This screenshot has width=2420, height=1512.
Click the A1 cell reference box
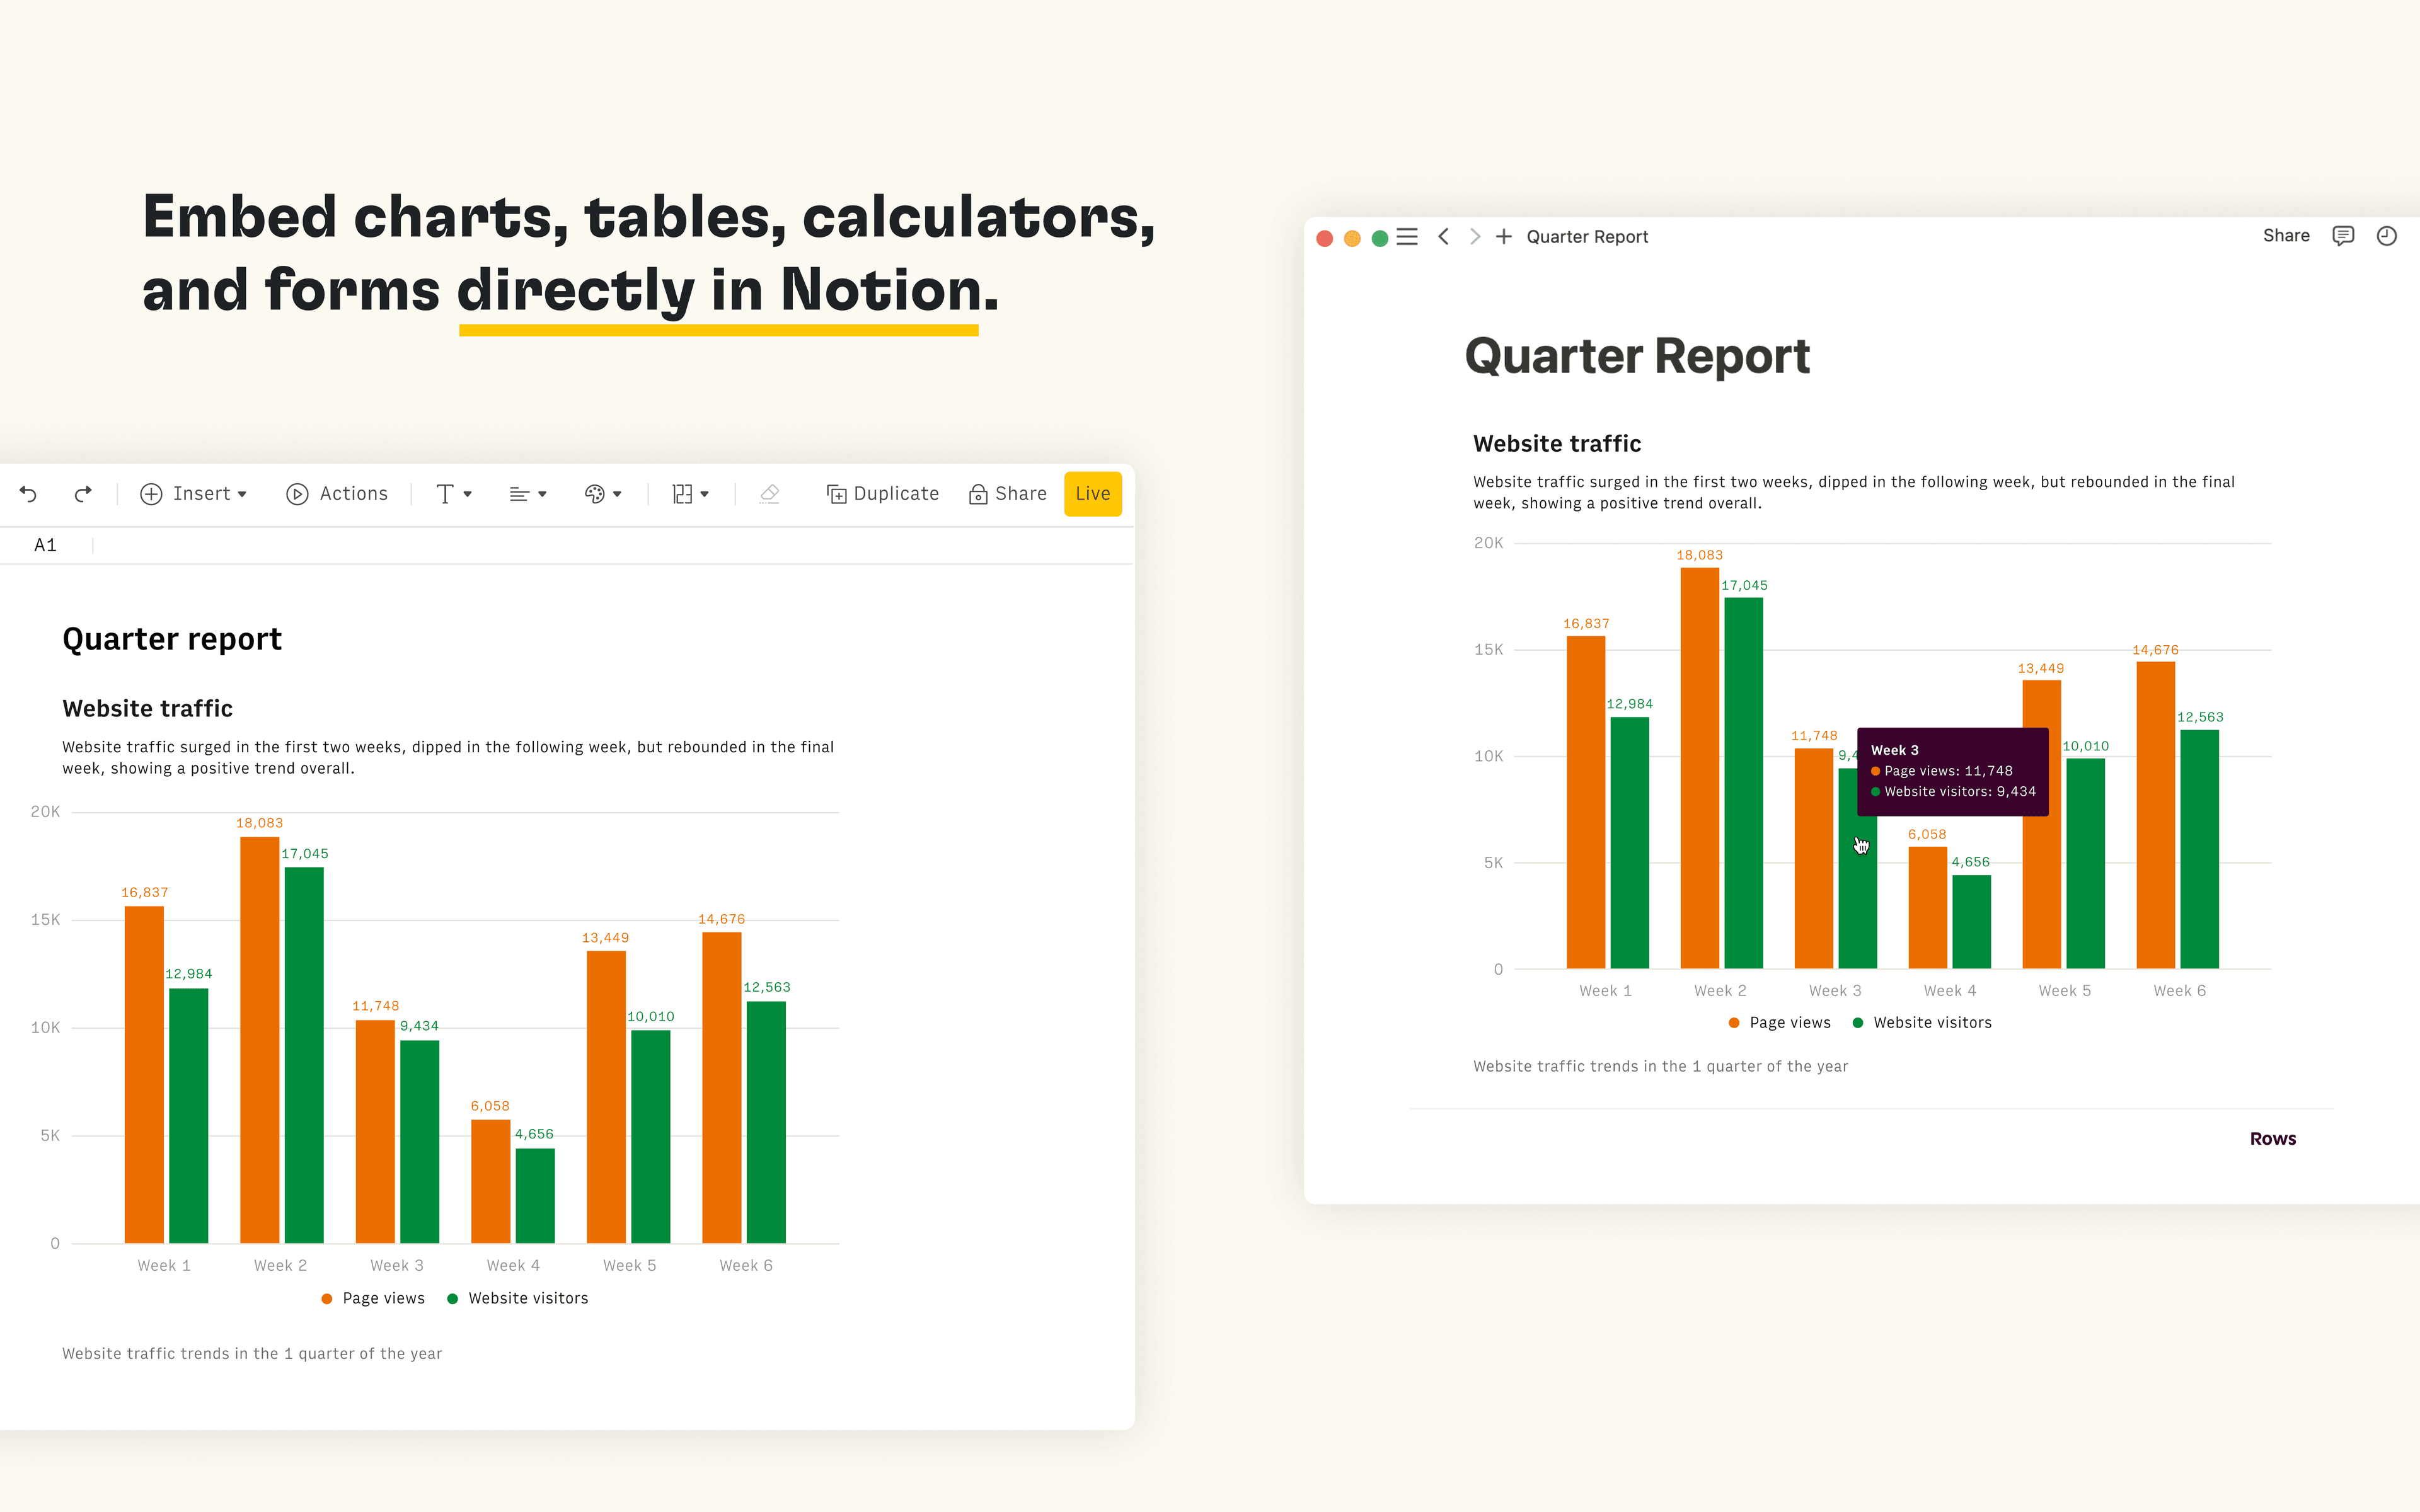click(x=45, y=545)
